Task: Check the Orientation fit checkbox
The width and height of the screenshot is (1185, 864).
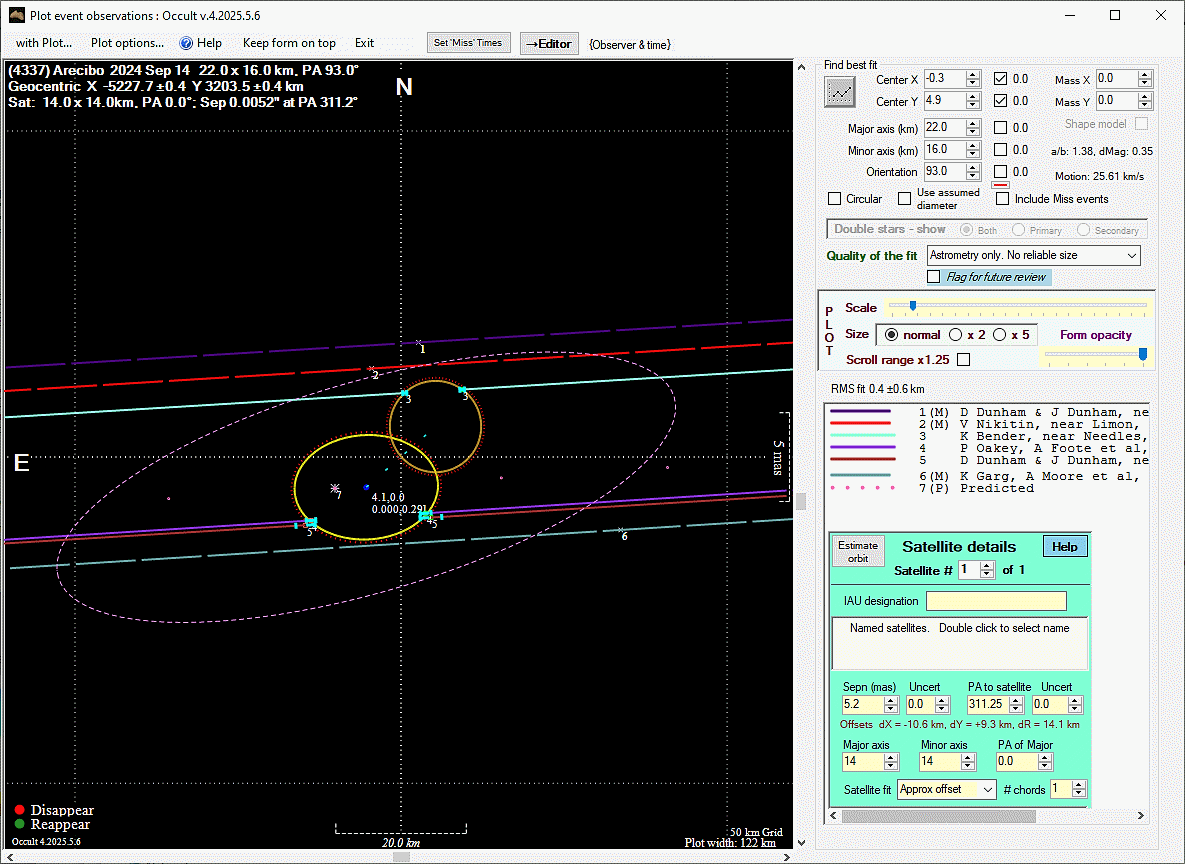Action: coord(1001,172)
